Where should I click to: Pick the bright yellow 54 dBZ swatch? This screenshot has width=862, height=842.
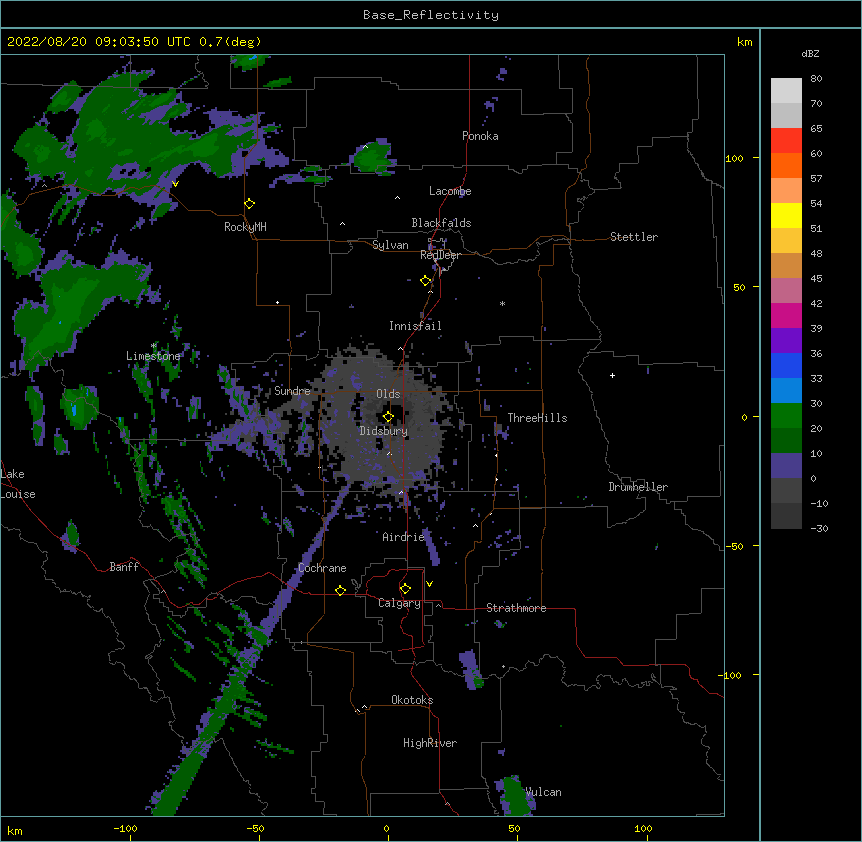[x=786, y=215]
